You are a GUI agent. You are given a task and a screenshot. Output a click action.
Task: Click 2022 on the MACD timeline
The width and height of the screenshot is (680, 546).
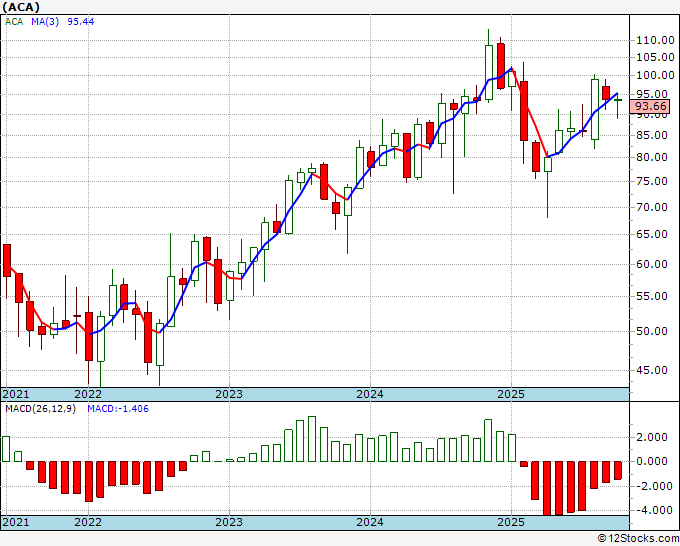(88, 522)
